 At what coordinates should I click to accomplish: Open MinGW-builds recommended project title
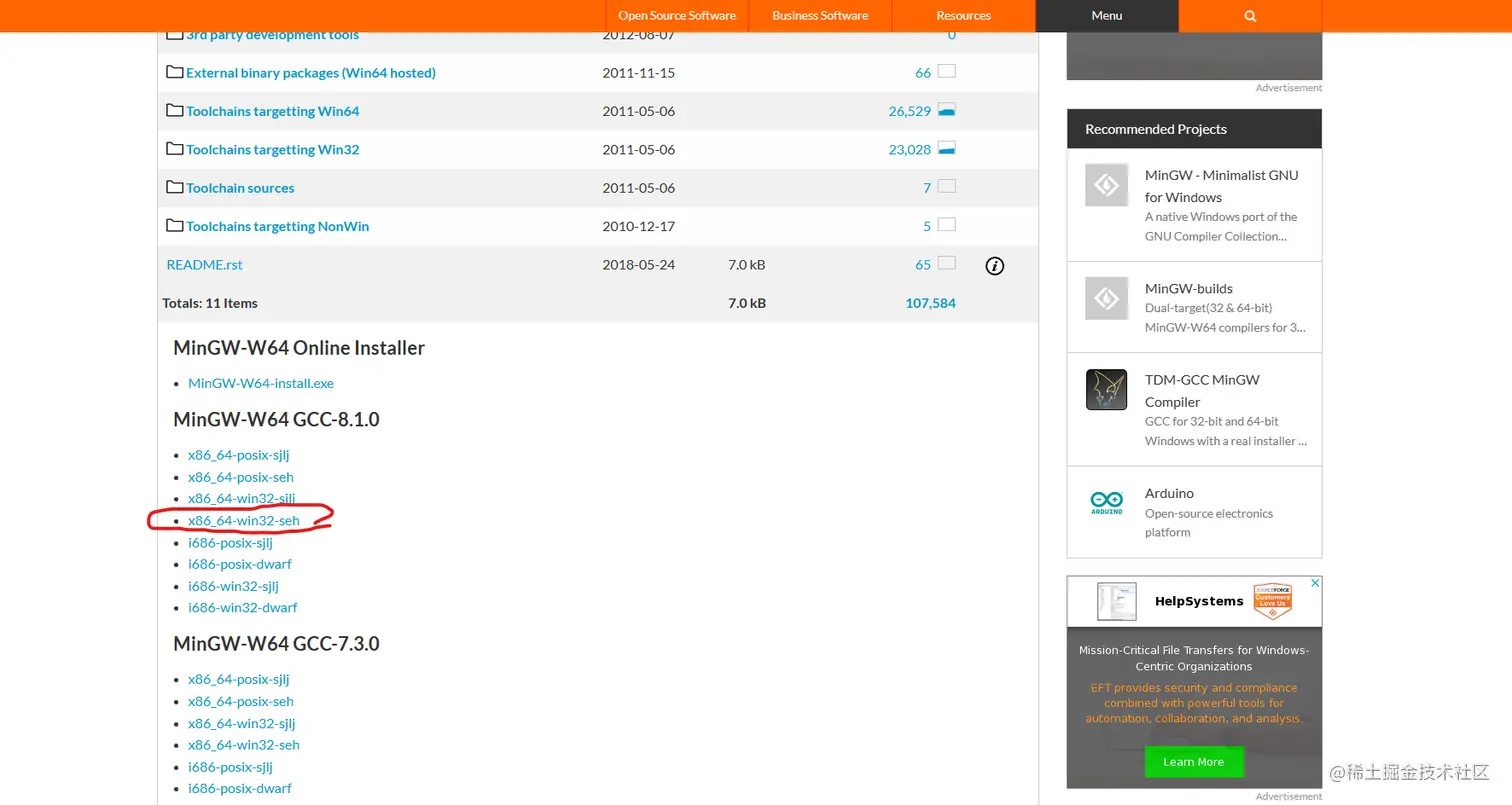(1189, 288)
